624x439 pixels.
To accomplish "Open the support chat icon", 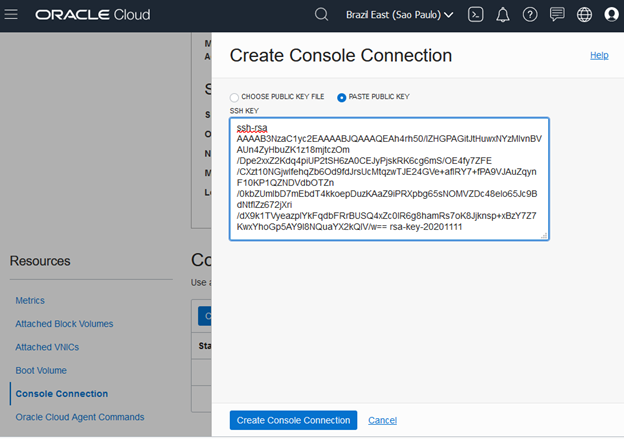I will 557,15.
